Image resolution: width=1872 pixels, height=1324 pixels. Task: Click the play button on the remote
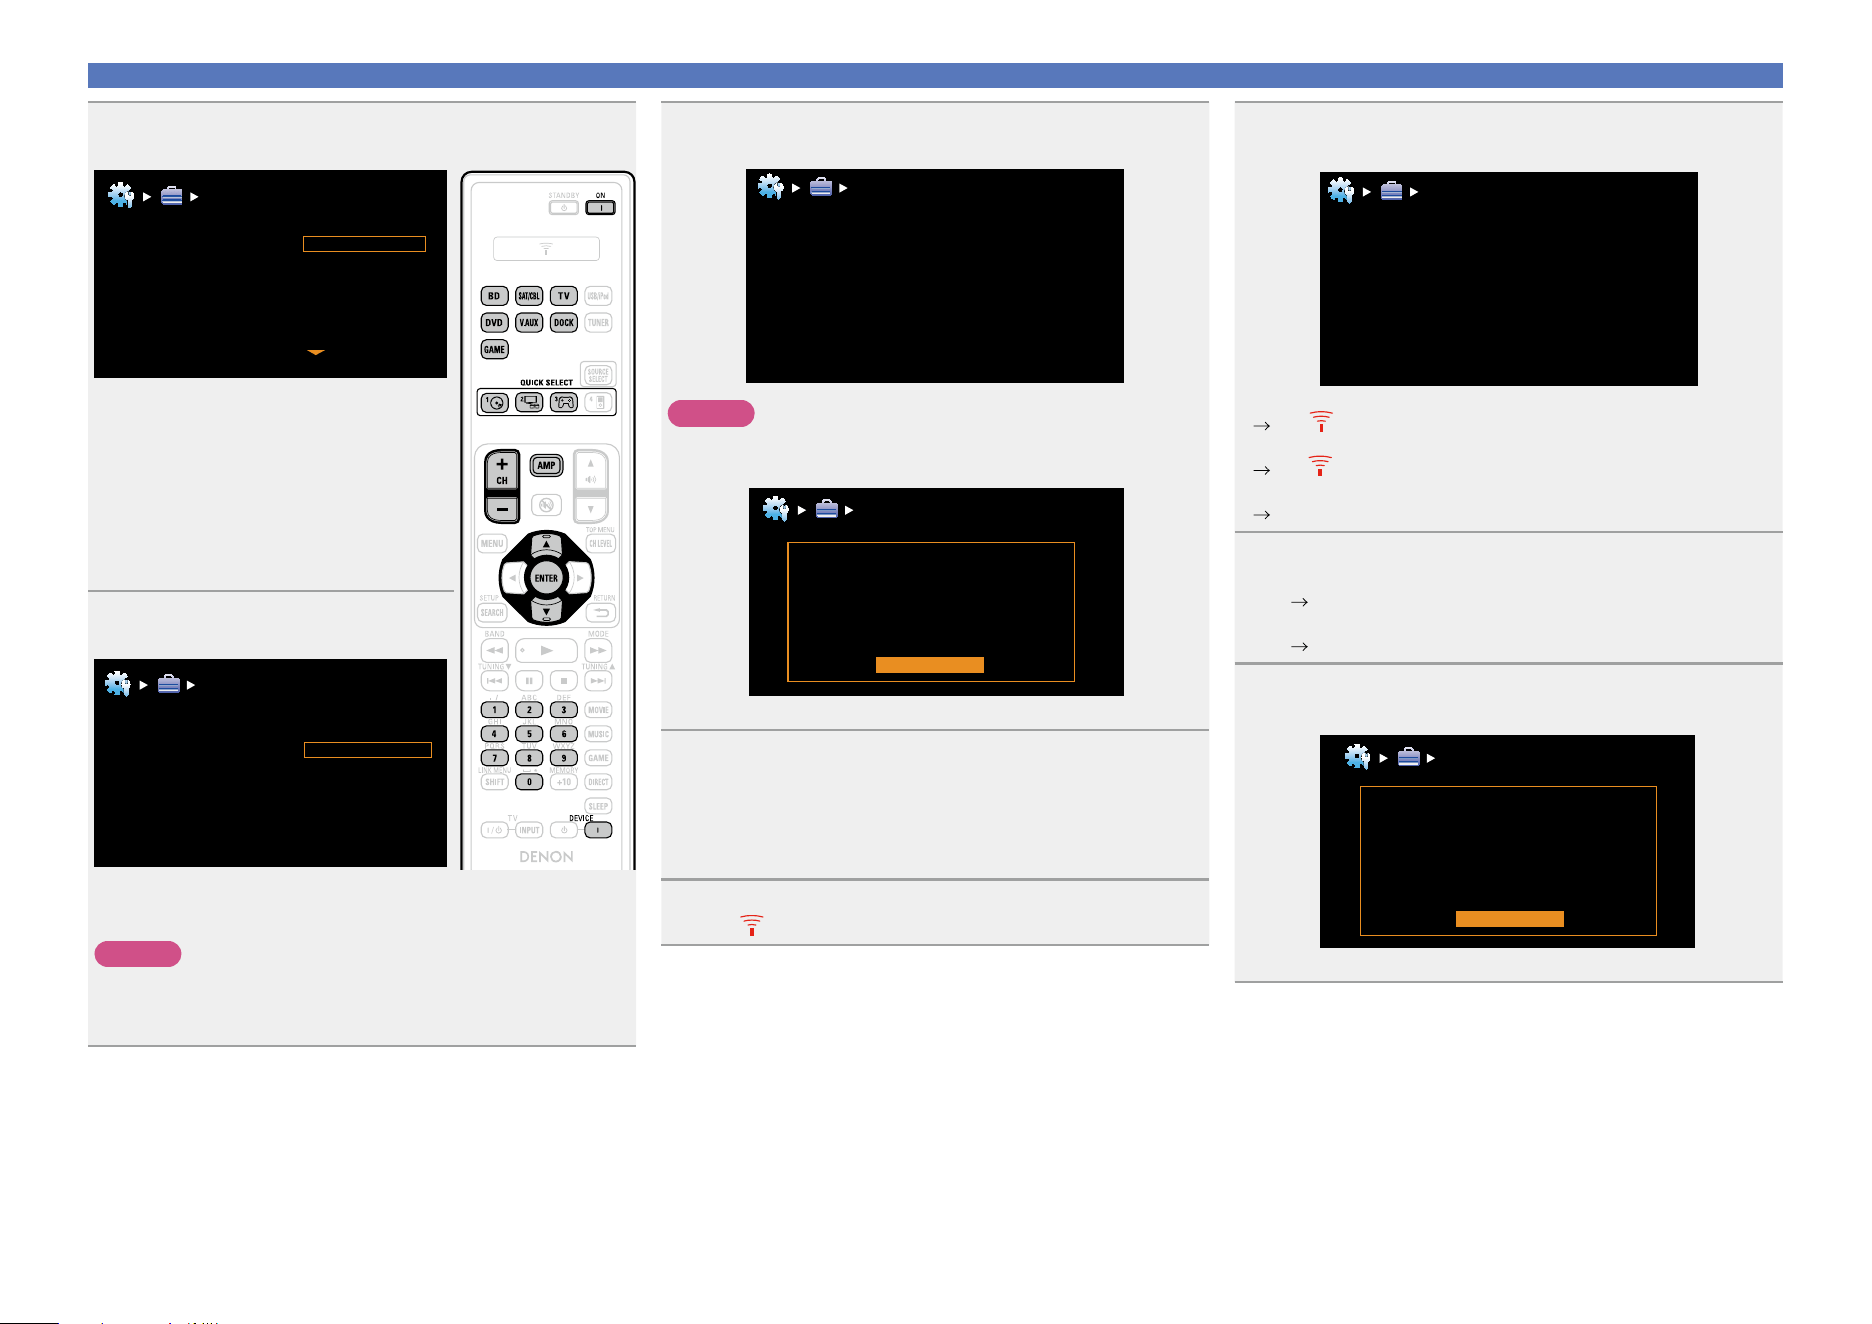[546, 650]
